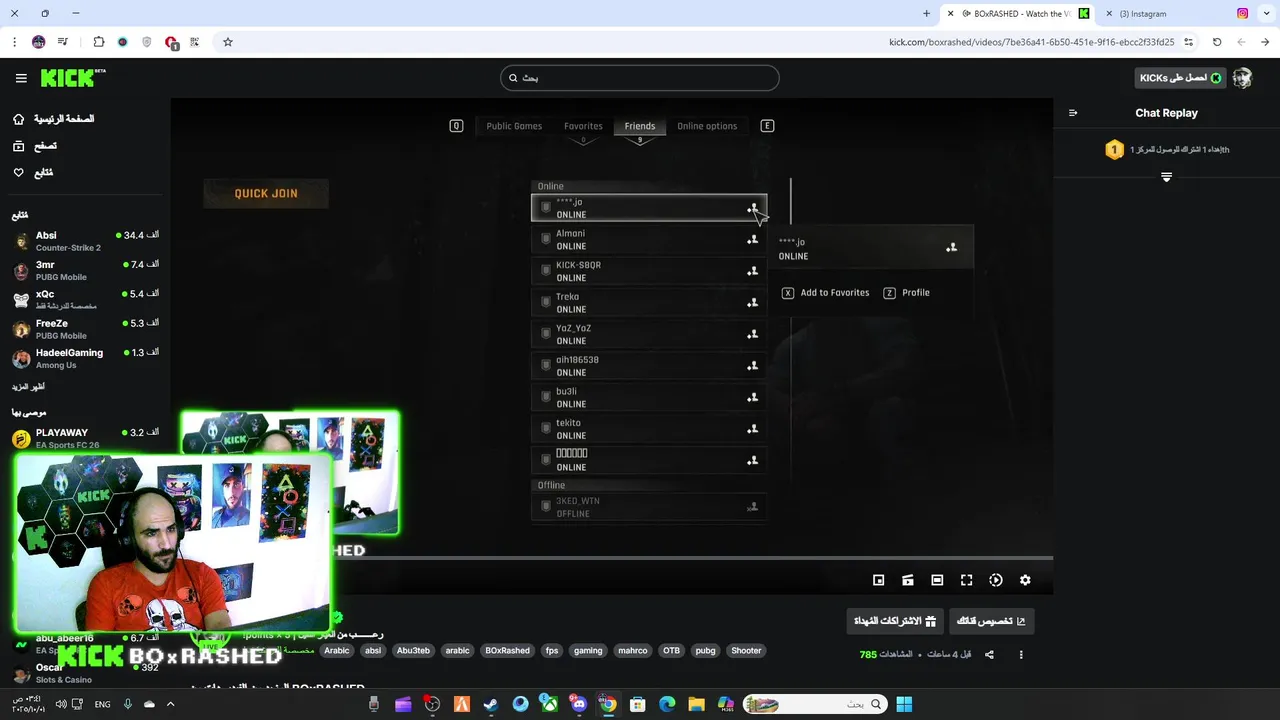This screenshot has width=1280, height=720.
Task: Open HadeelGaming's channel in the sidebar
Action: pos(85,359)
